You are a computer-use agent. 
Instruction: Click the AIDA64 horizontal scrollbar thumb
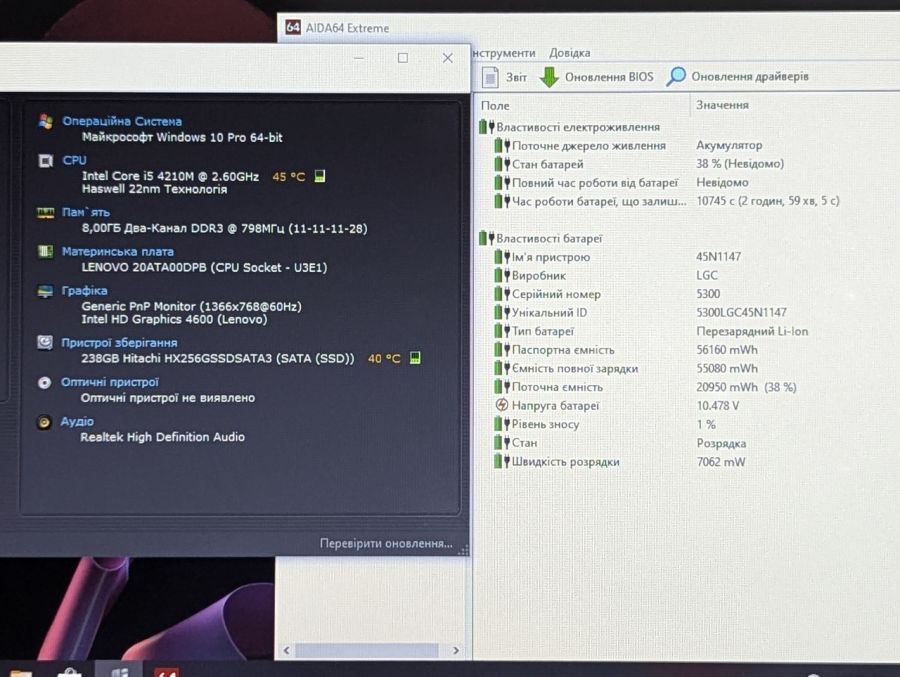pyautogui.click(x=367, y=651)
